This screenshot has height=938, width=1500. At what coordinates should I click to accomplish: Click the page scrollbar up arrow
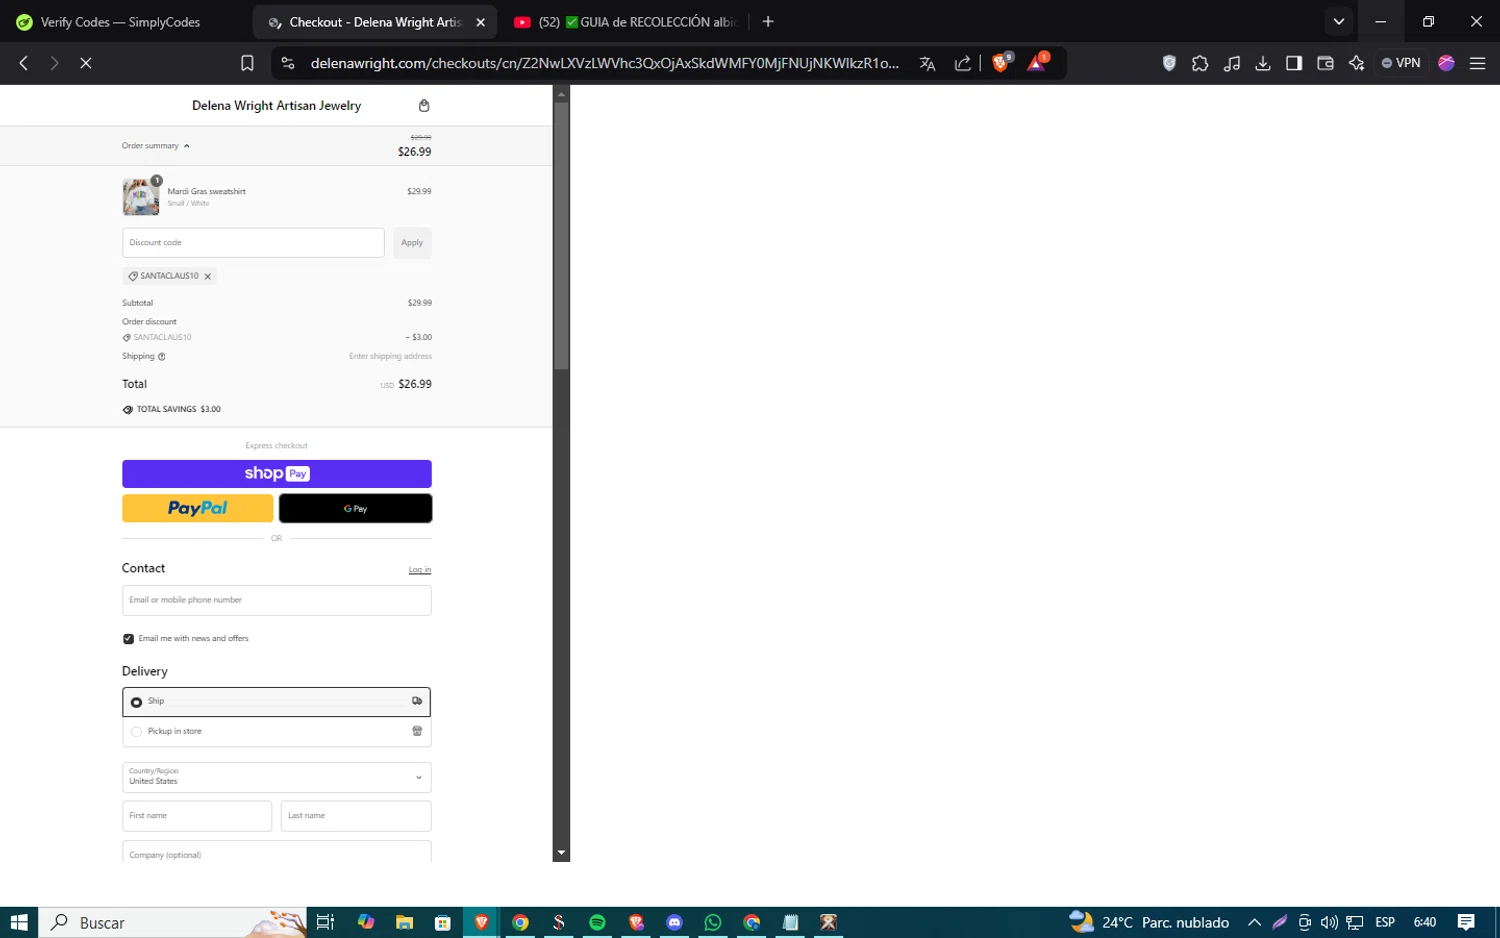561,94
